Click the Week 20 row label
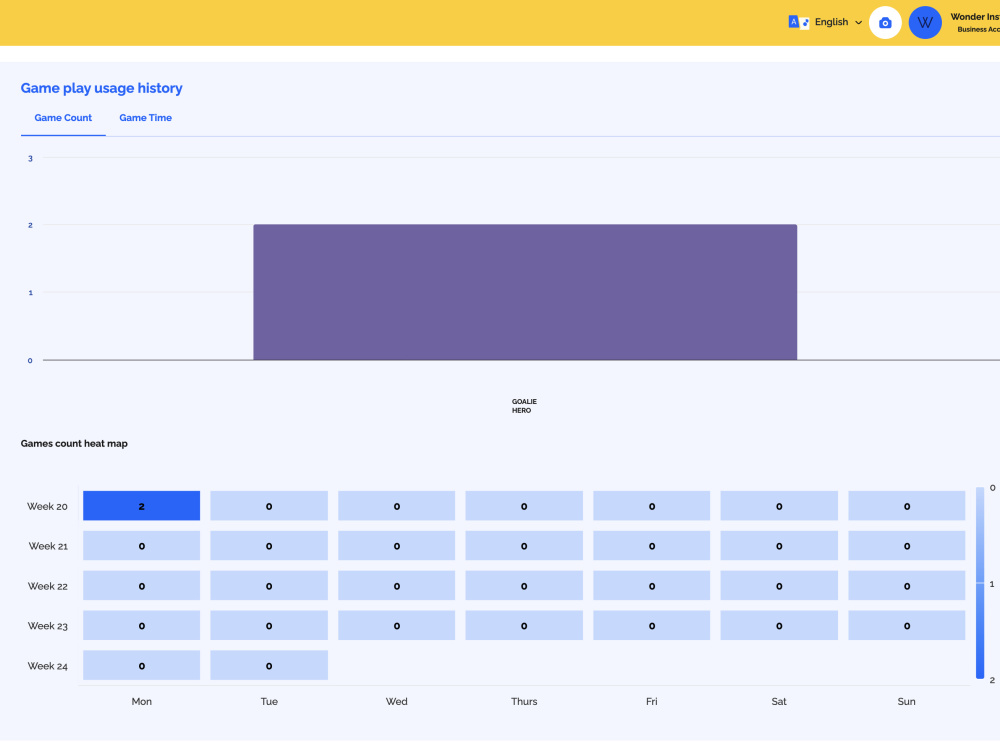 tap(47, 506)
